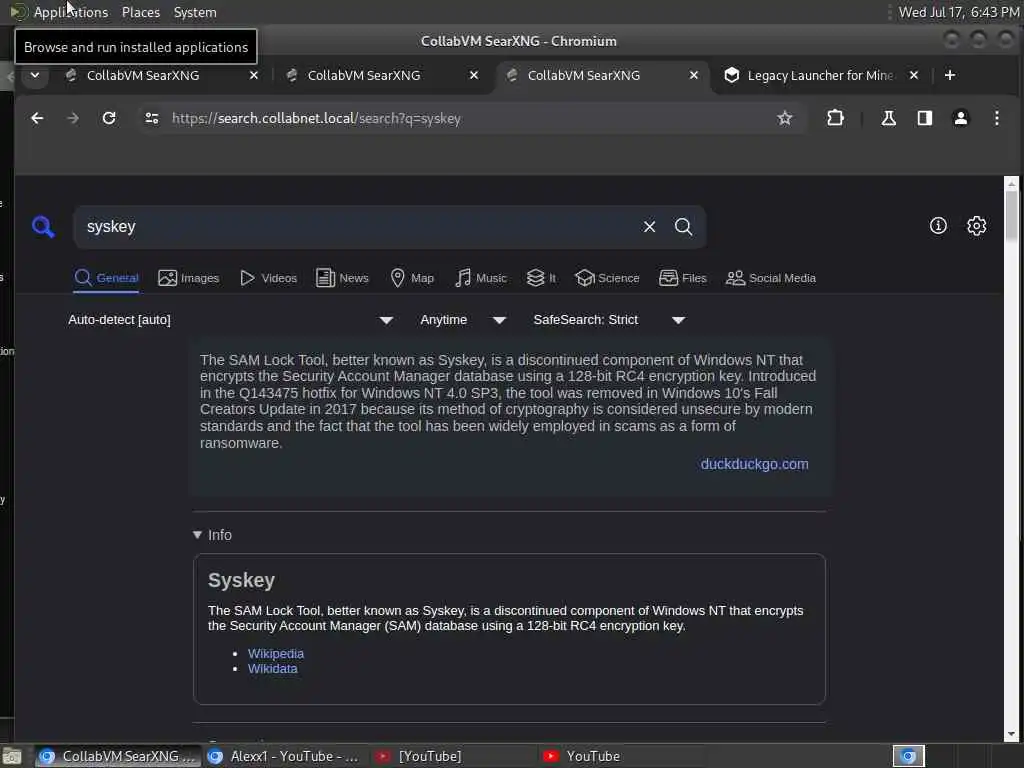Click the page vertical scrollbar thumb
Screen dimensions: 1024x768
pos(1012,216)
